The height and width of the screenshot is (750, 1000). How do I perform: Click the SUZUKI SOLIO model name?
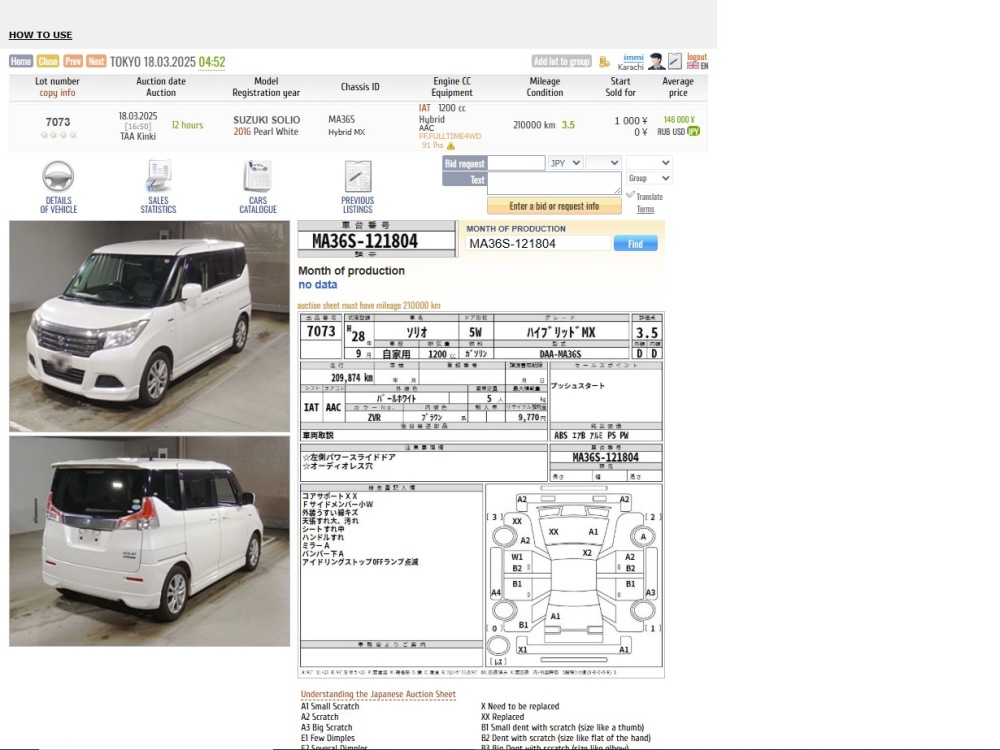click(267, 120)
